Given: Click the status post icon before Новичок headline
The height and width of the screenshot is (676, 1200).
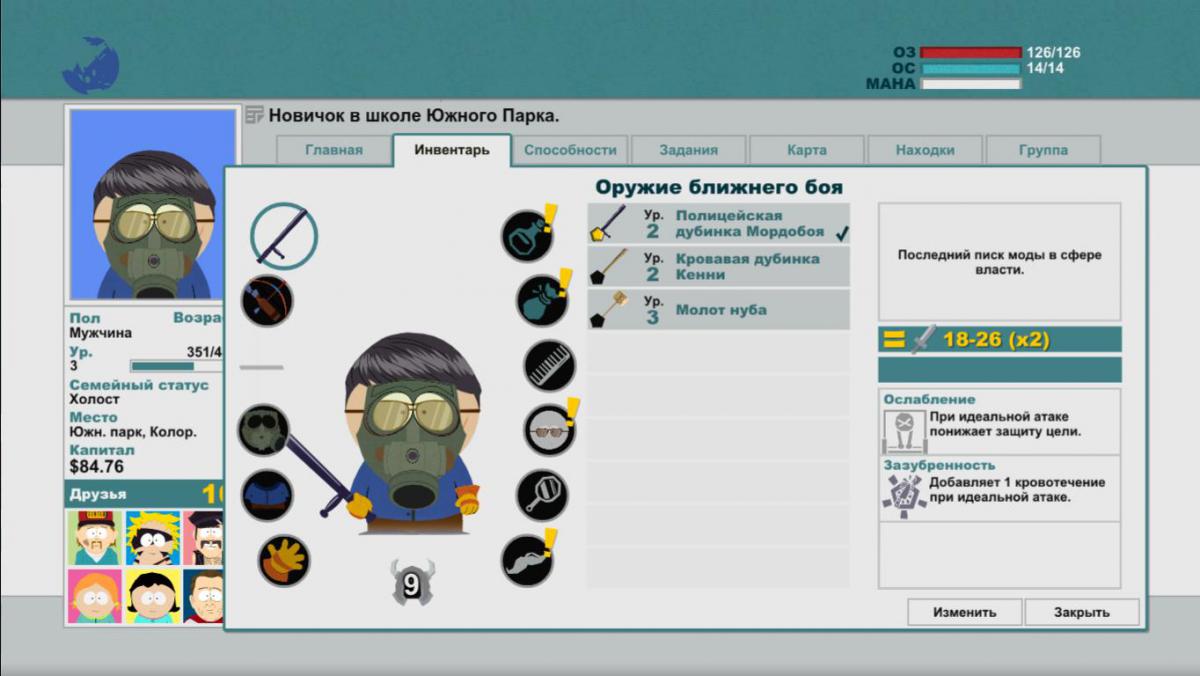Looking at the screenshot, I should (x=254, y=115).
